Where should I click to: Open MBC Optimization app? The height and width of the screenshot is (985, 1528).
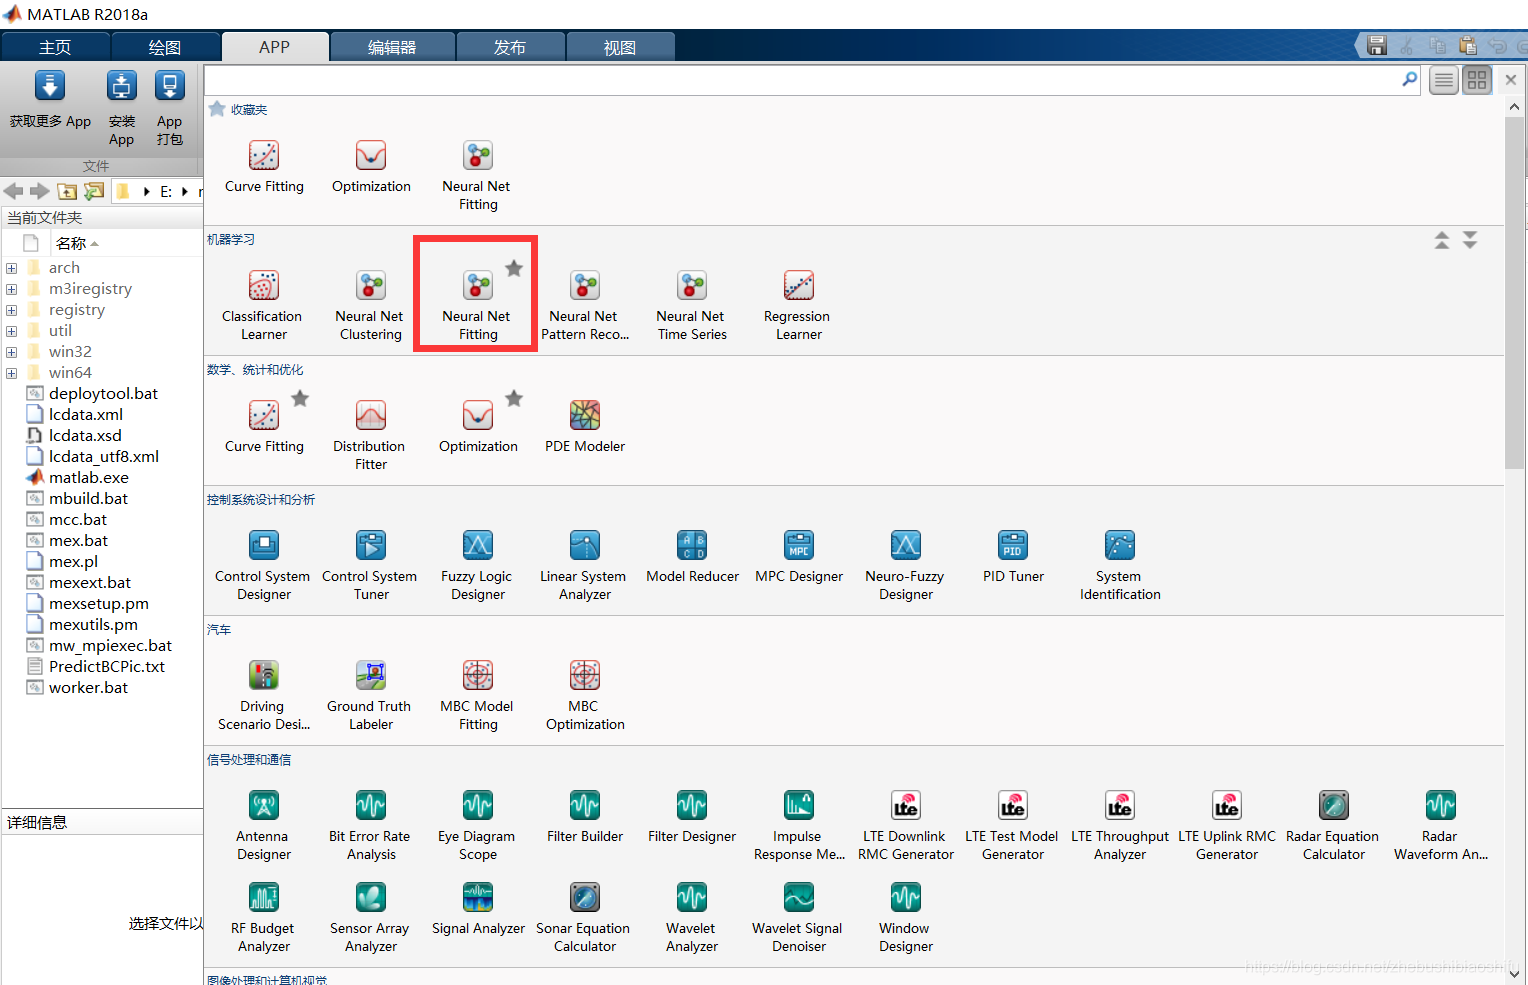point(585,695)
